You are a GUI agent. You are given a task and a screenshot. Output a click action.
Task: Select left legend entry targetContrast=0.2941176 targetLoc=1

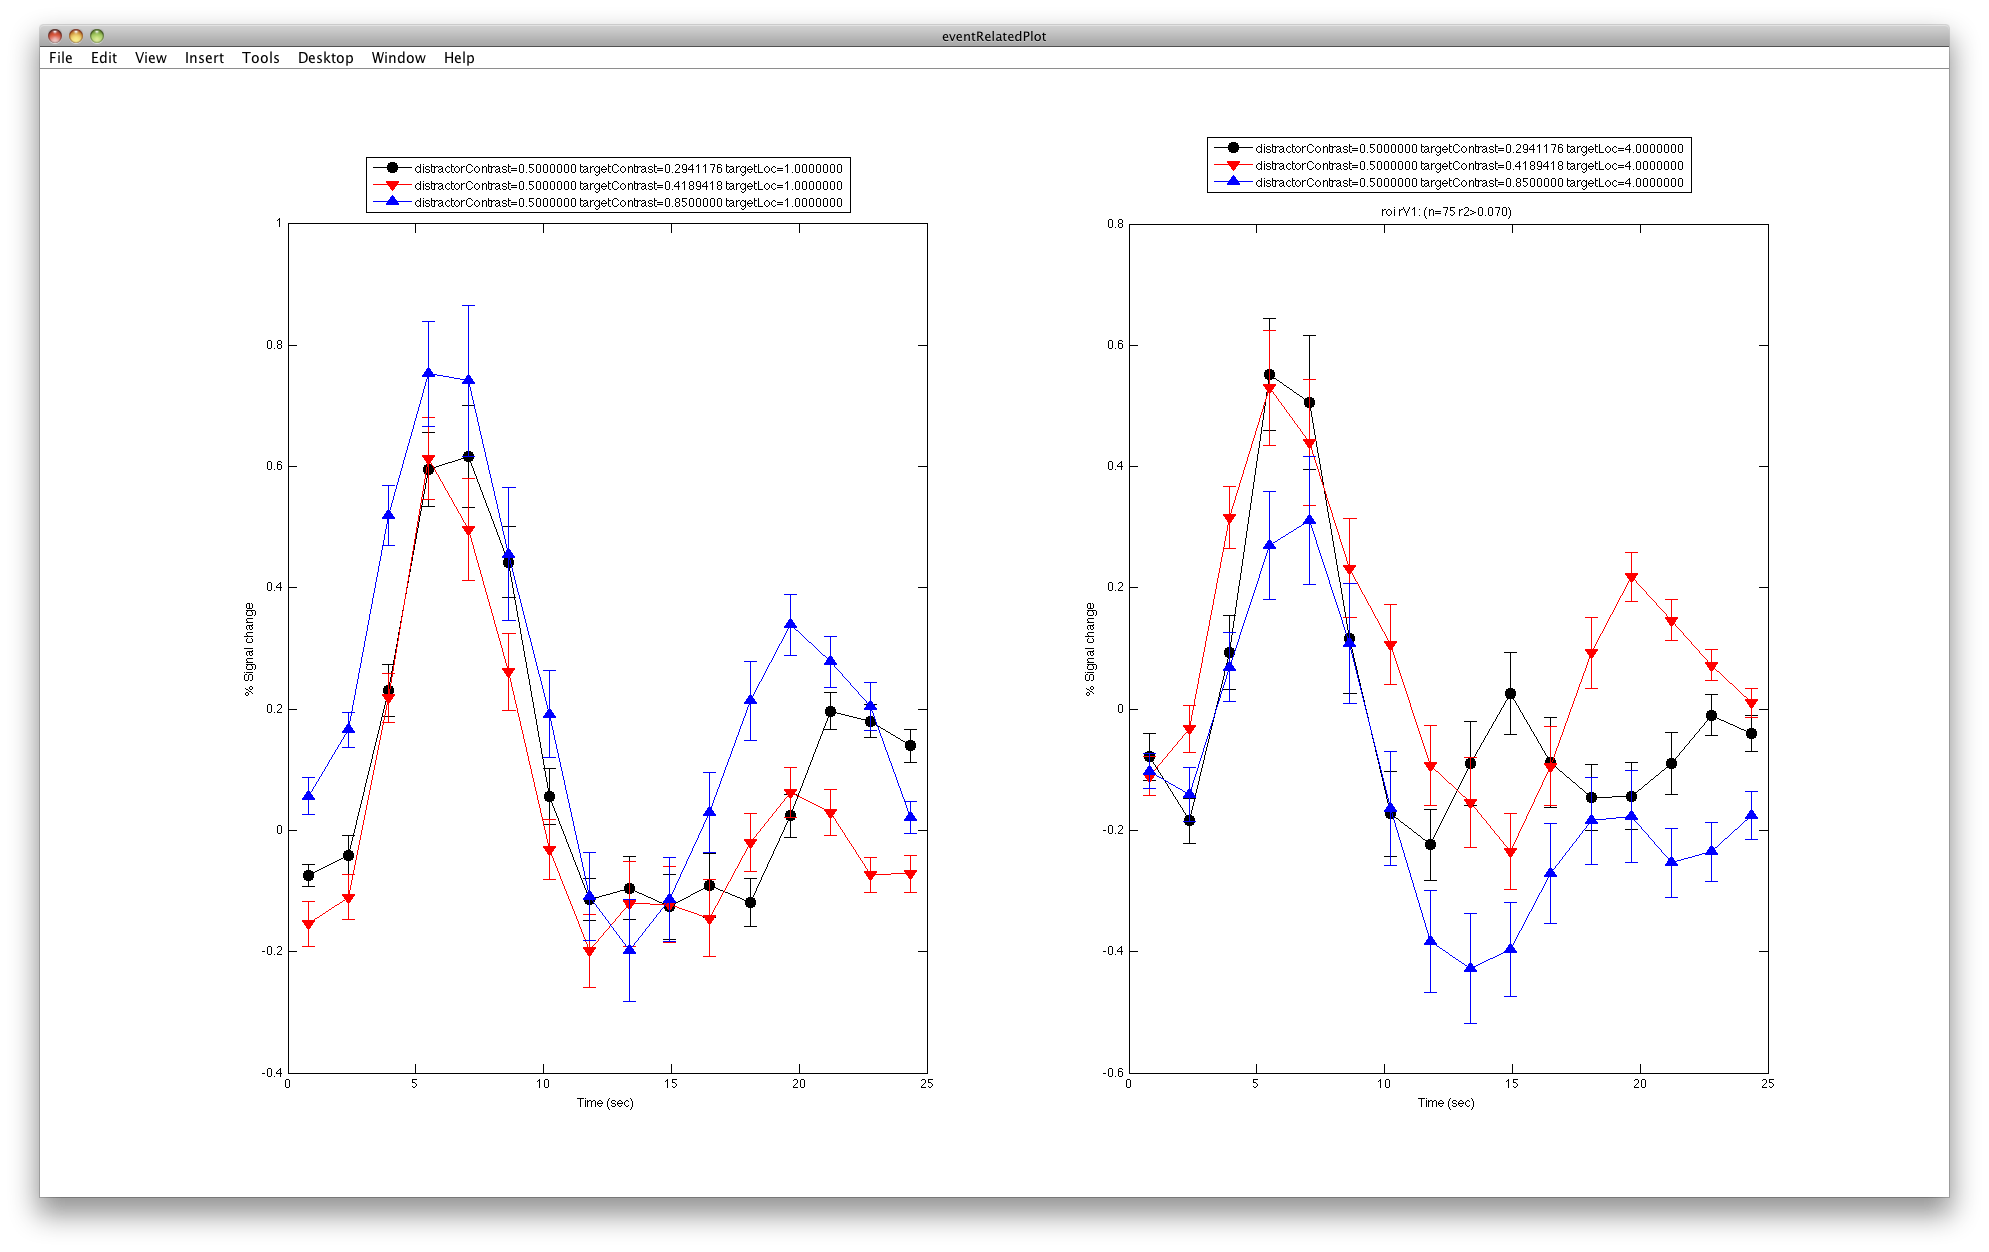click(628, 168)
